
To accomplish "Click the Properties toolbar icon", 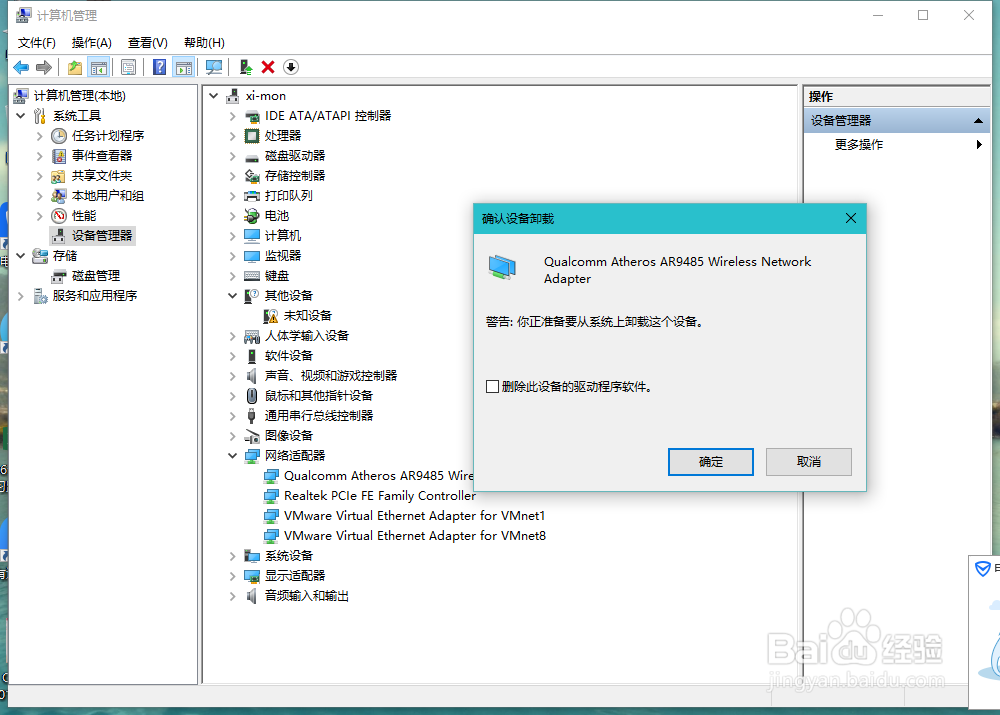I will [x=128, y=67].
